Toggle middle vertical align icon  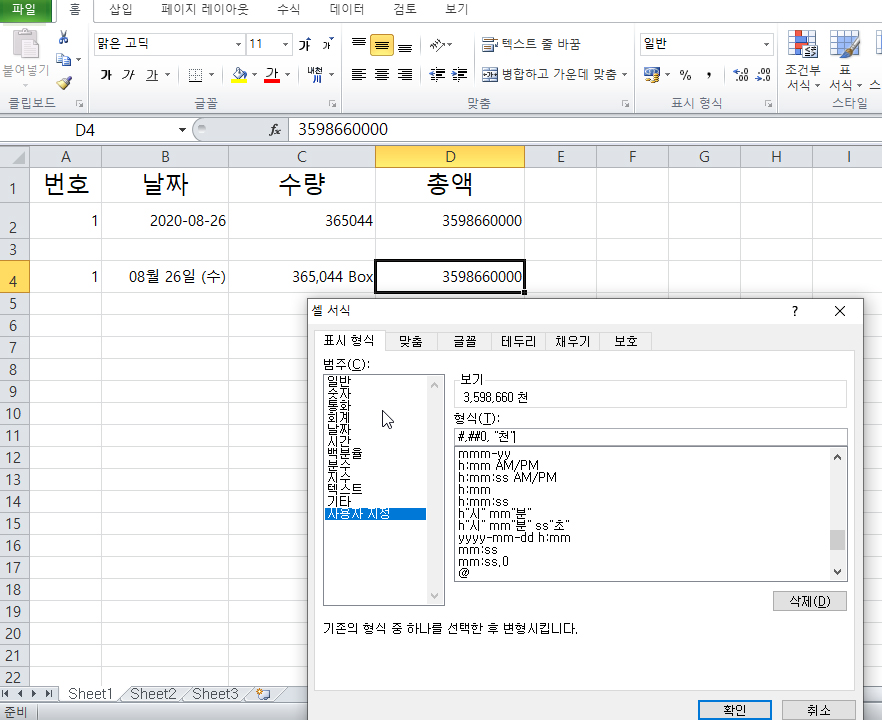click(382, 44)
